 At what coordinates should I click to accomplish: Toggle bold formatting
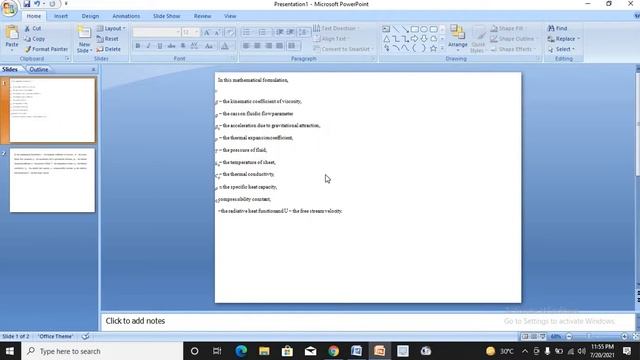coord(138,46)
